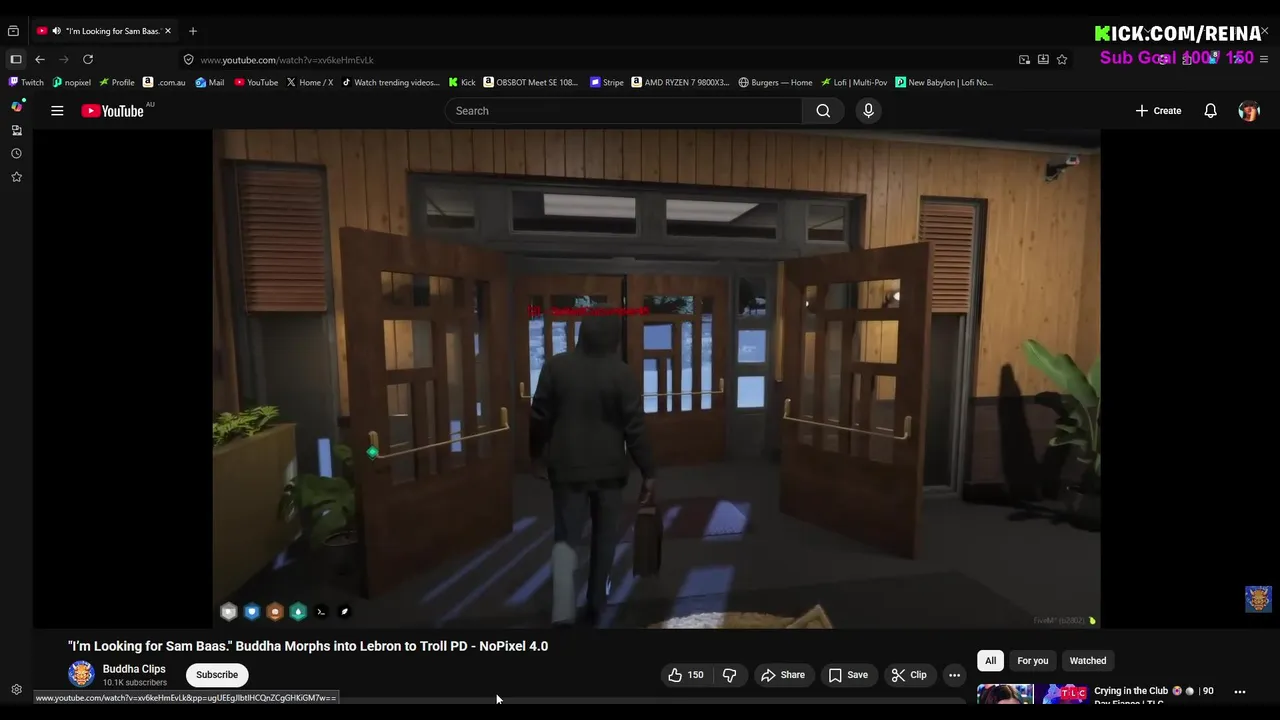
Task: Open a new browser tab
Action: (193, 31)
